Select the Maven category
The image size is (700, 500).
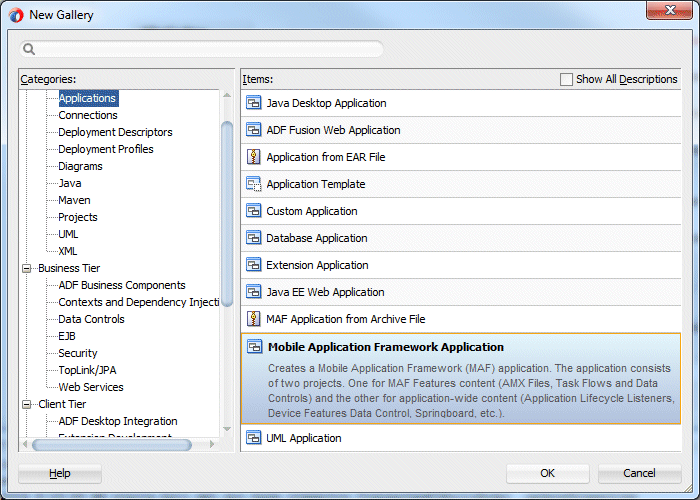pos(74,200)
